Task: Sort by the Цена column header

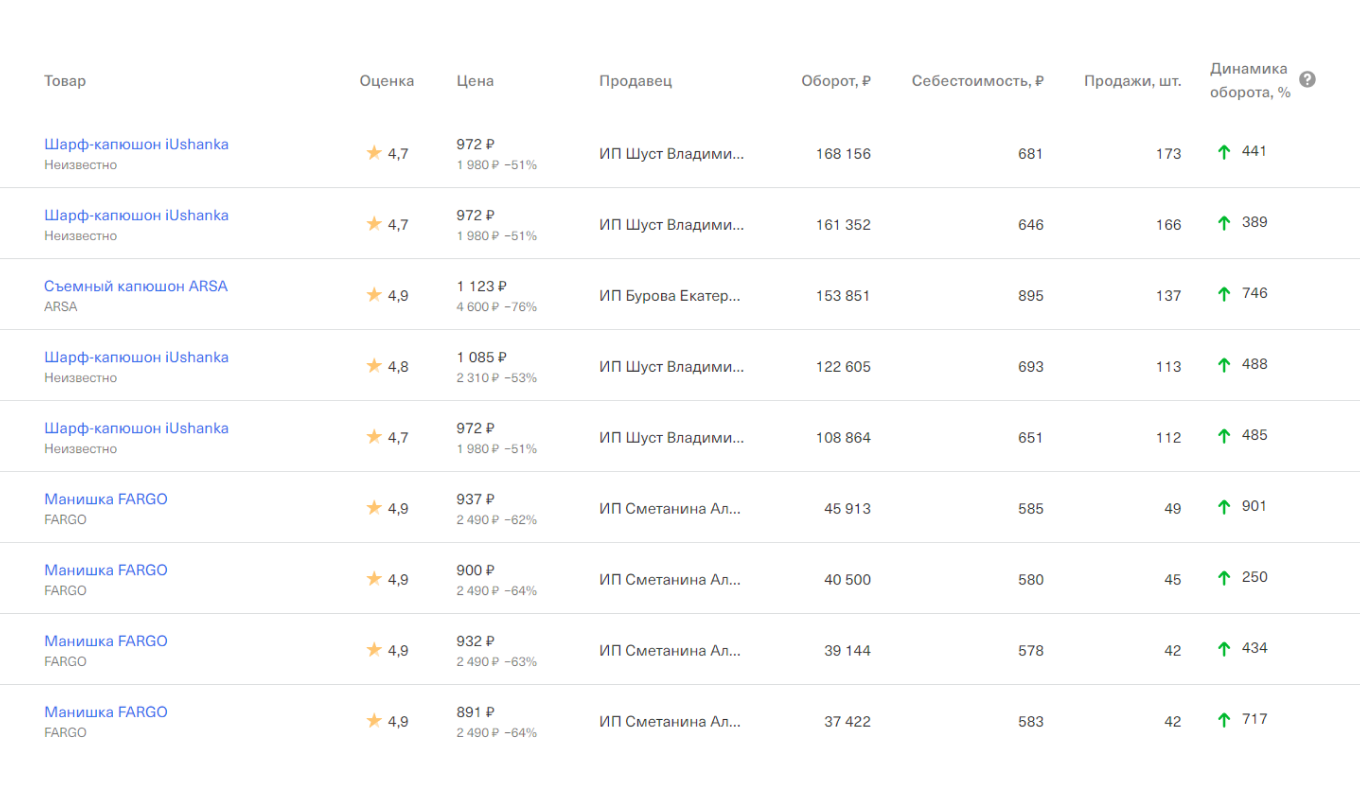Action: [x=475, y=81]
